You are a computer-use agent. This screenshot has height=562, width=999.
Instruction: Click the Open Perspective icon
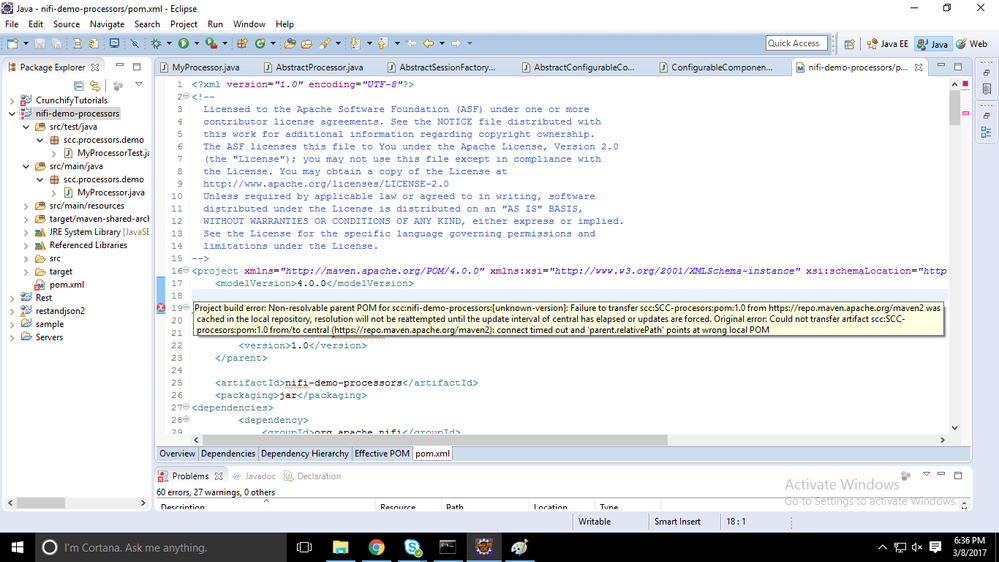point(849,44)
